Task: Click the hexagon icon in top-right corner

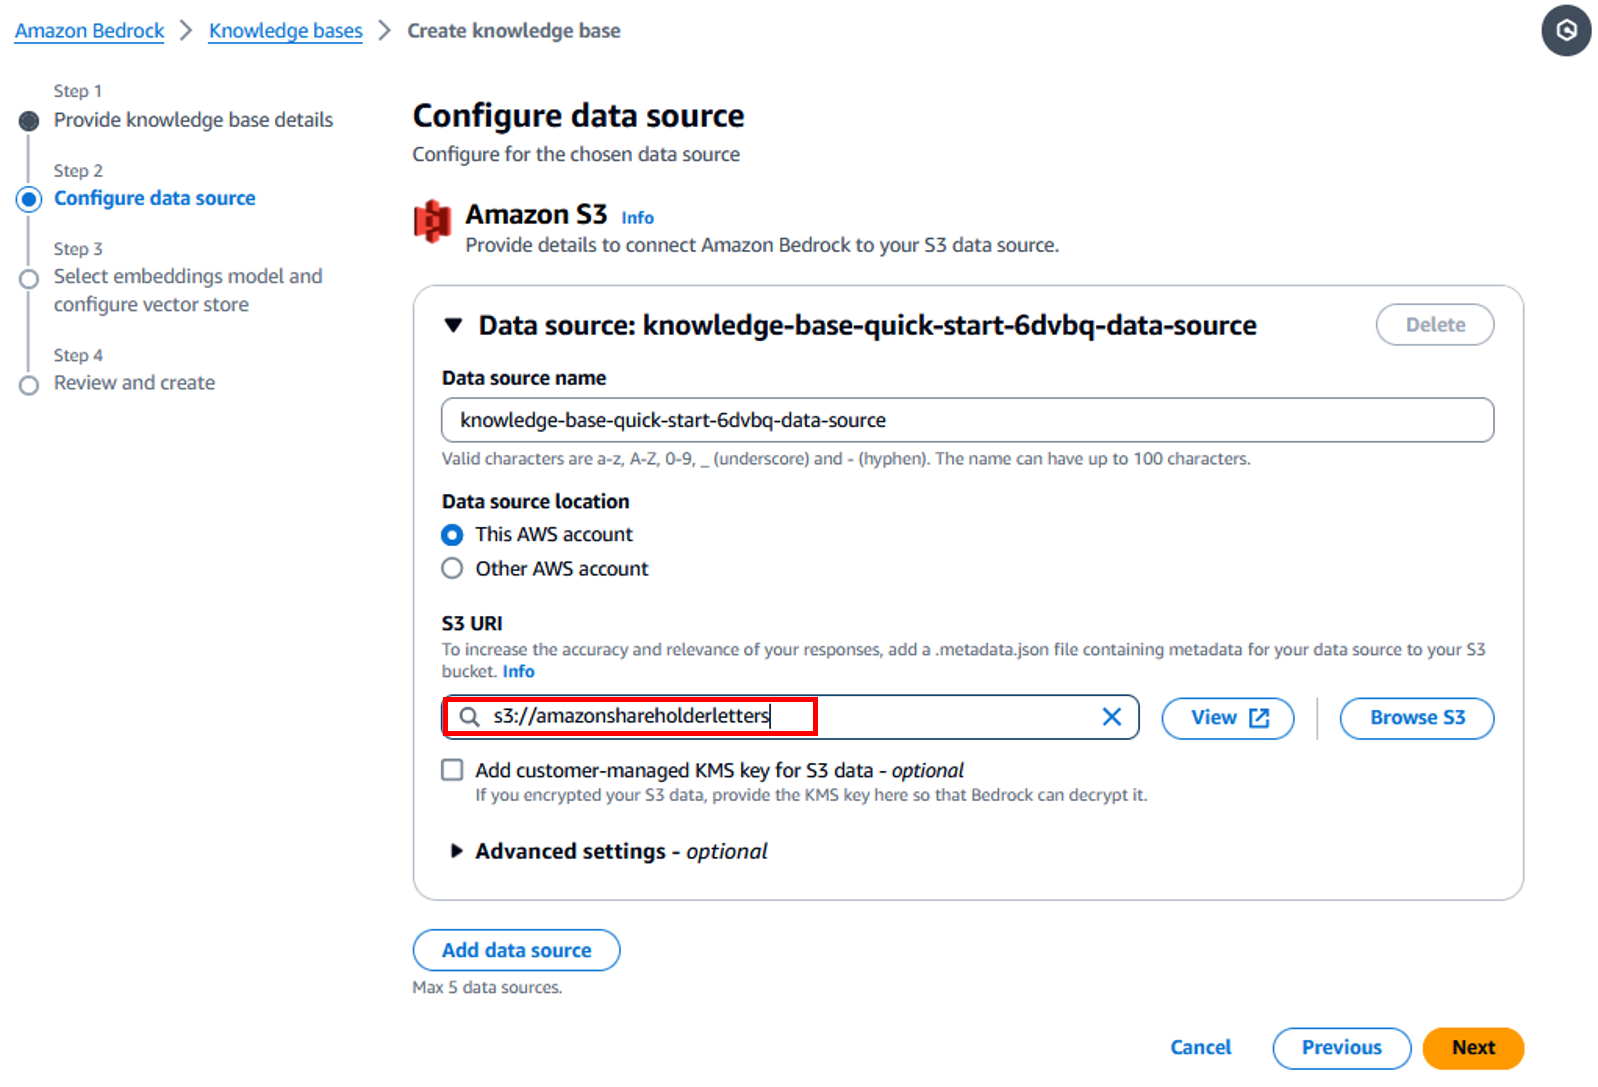Action: pyautogui.click(x=1566, y=31)
